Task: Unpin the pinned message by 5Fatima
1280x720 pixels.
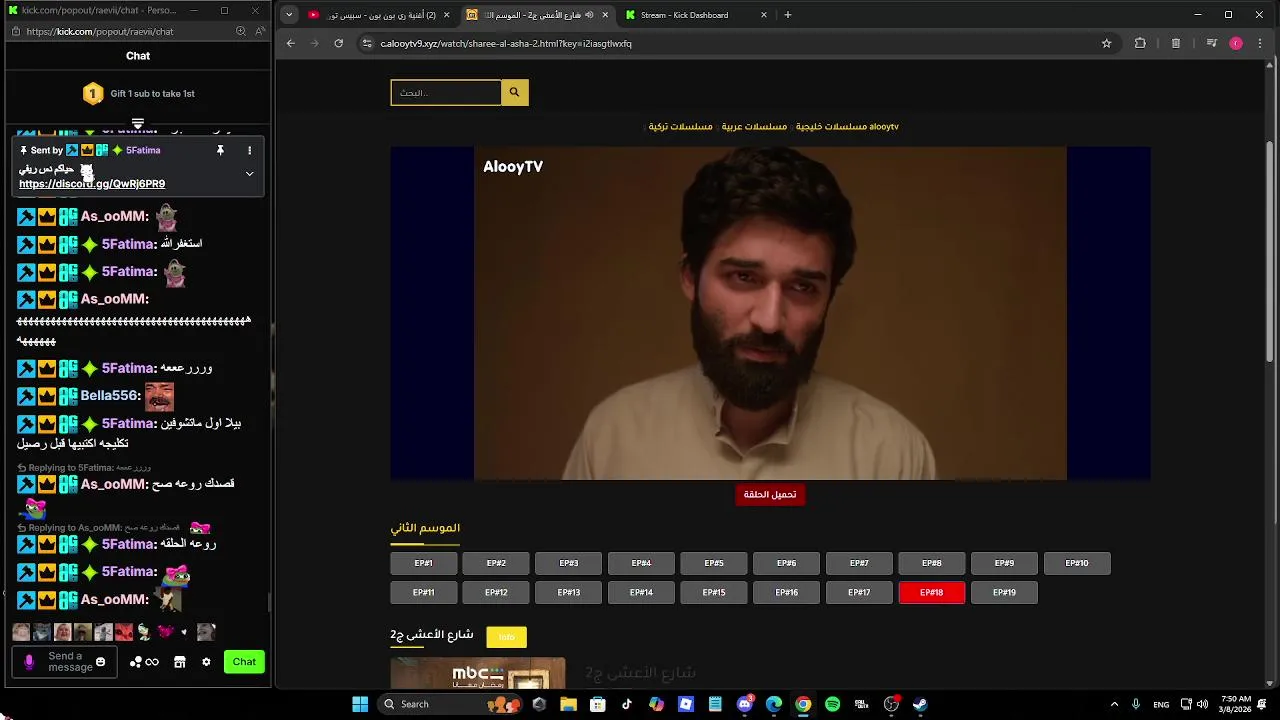Action: (220, 150)
